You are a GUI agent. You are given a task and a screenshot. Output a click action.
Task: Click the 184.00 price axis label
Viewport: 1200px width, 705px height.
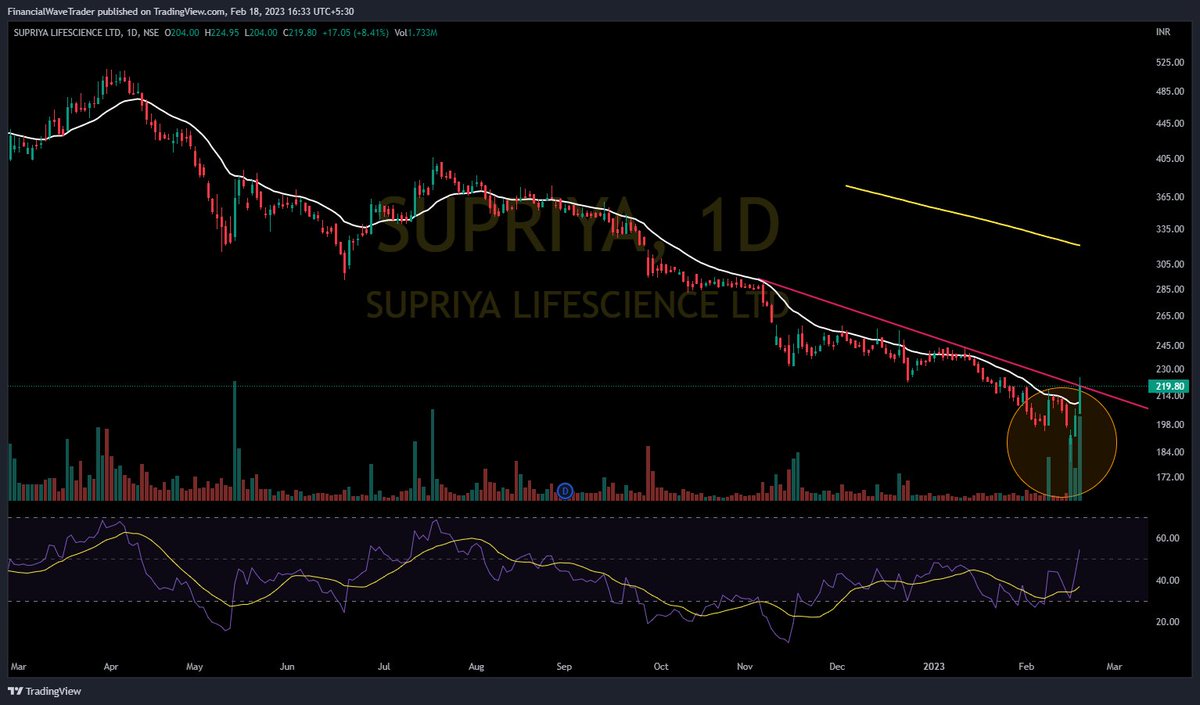[x=1169, y=452]
